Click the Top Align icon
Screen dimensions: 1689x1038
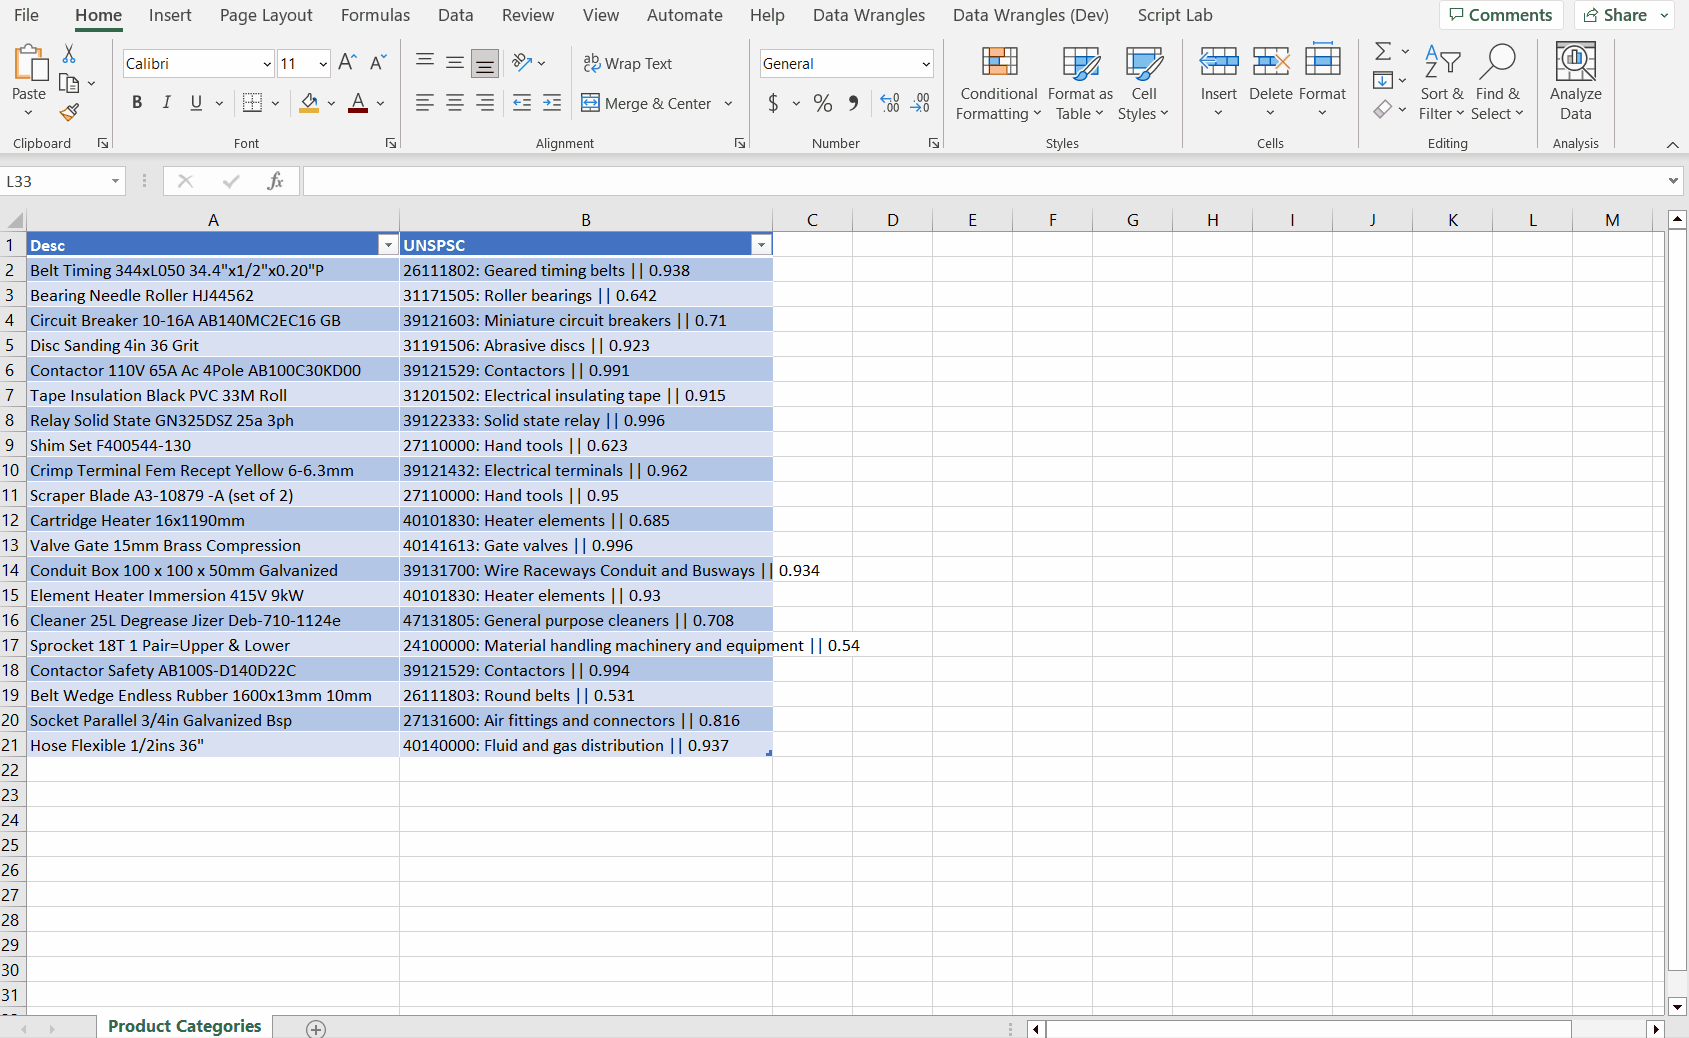tap(425, 63)
